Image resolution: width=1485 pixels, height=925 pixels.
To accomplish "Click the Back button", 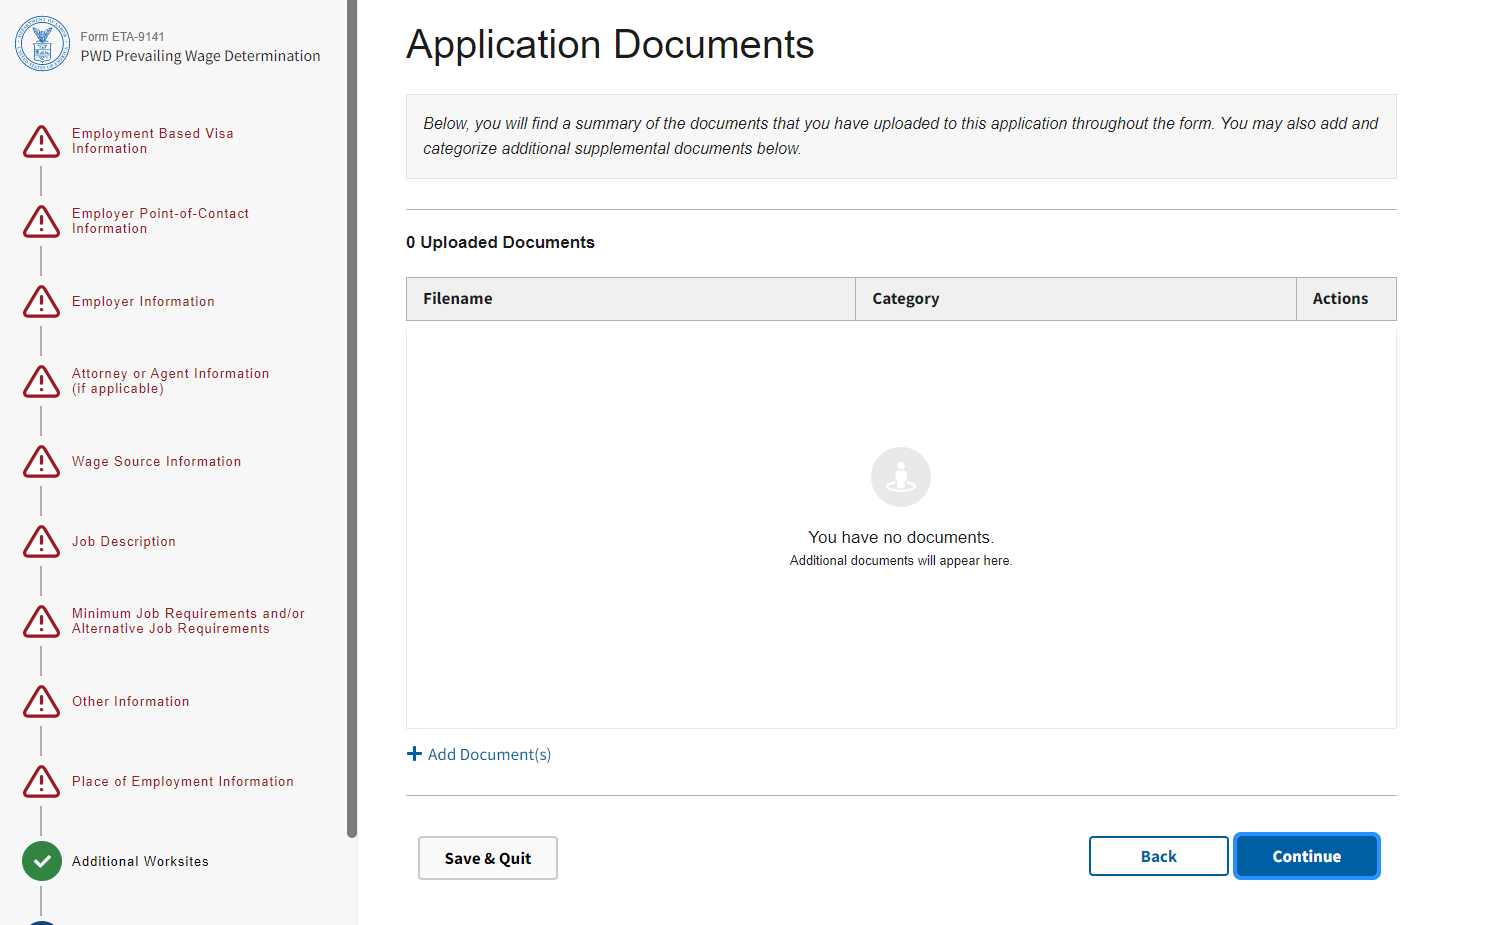I will pyautogui.click(x=1158, y=856).
